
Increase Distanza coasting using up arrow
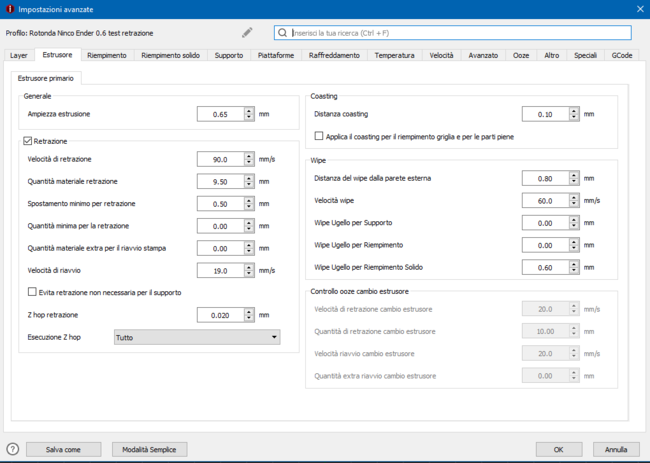pyautogui.click(x=574, y=111)
